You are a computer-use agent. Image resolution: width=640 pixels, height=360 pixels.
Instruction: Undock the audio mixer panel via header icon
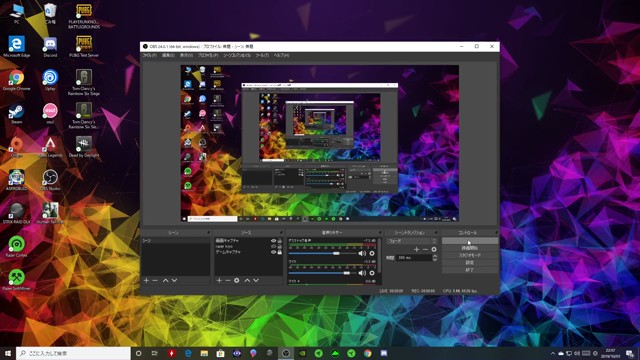[380, 233]
